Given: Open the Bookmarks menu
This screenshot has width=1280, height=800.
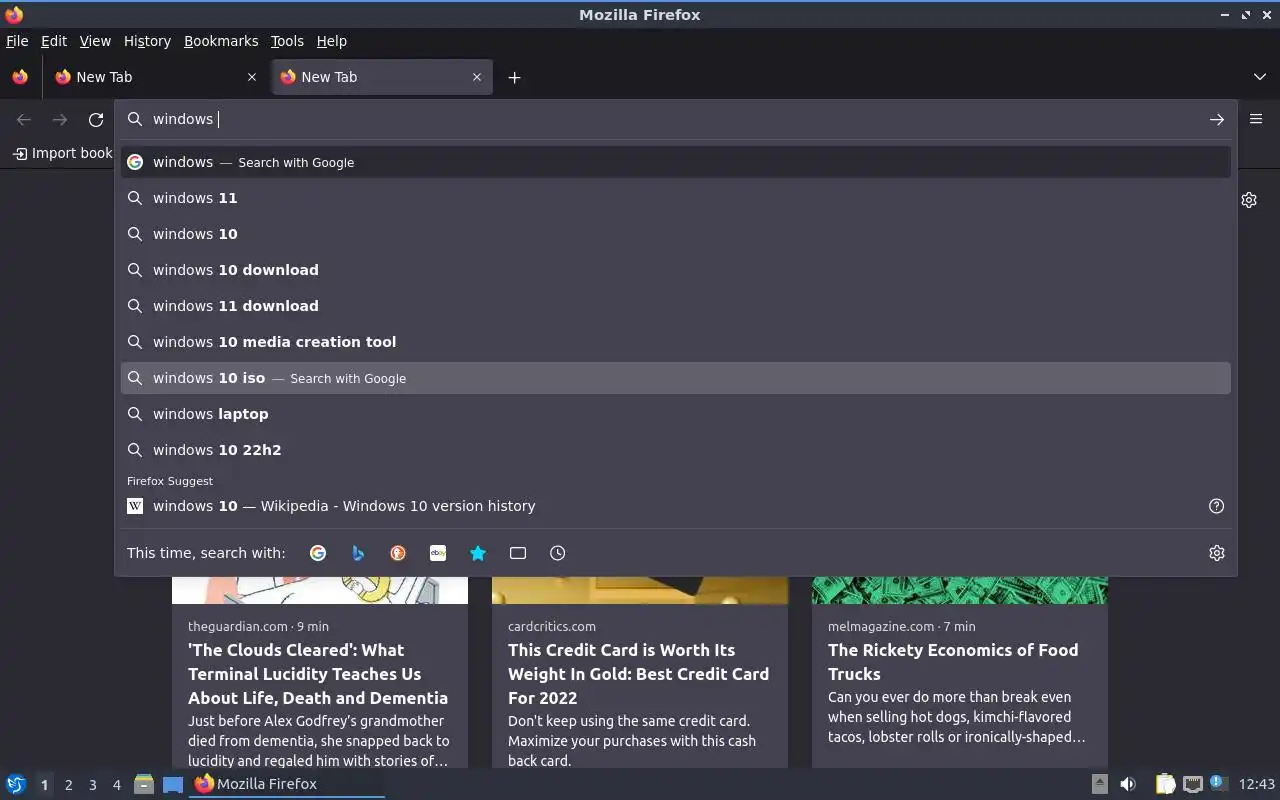Looking at the screenshot, I should pyautogui.click(x=221, y=41).
